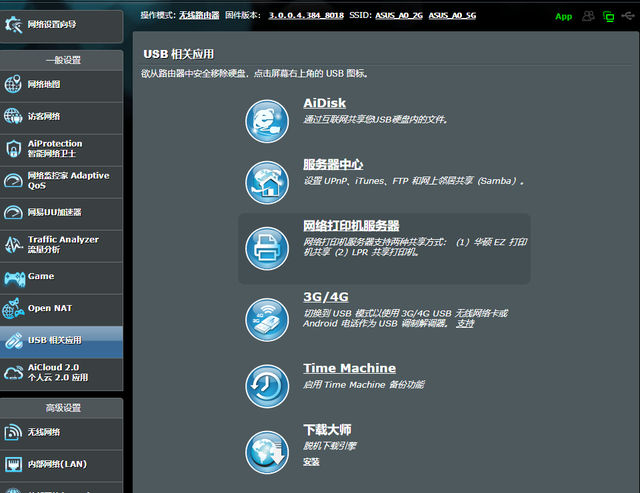This screenshot has width=640, height=493.
Task: Select 网易UU加速器 menu item
Action: (x=62, y=214)
